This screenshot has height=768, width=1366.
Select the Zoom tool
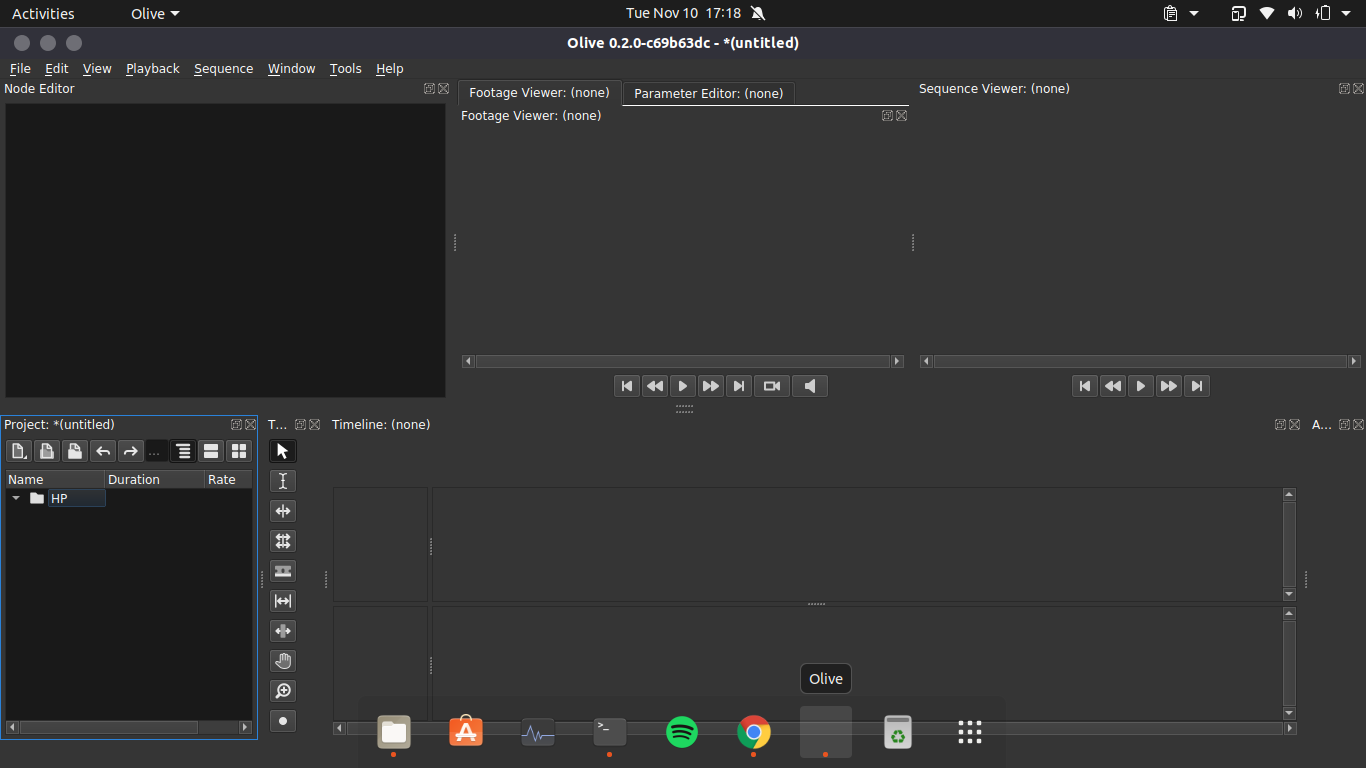[283, 691]
